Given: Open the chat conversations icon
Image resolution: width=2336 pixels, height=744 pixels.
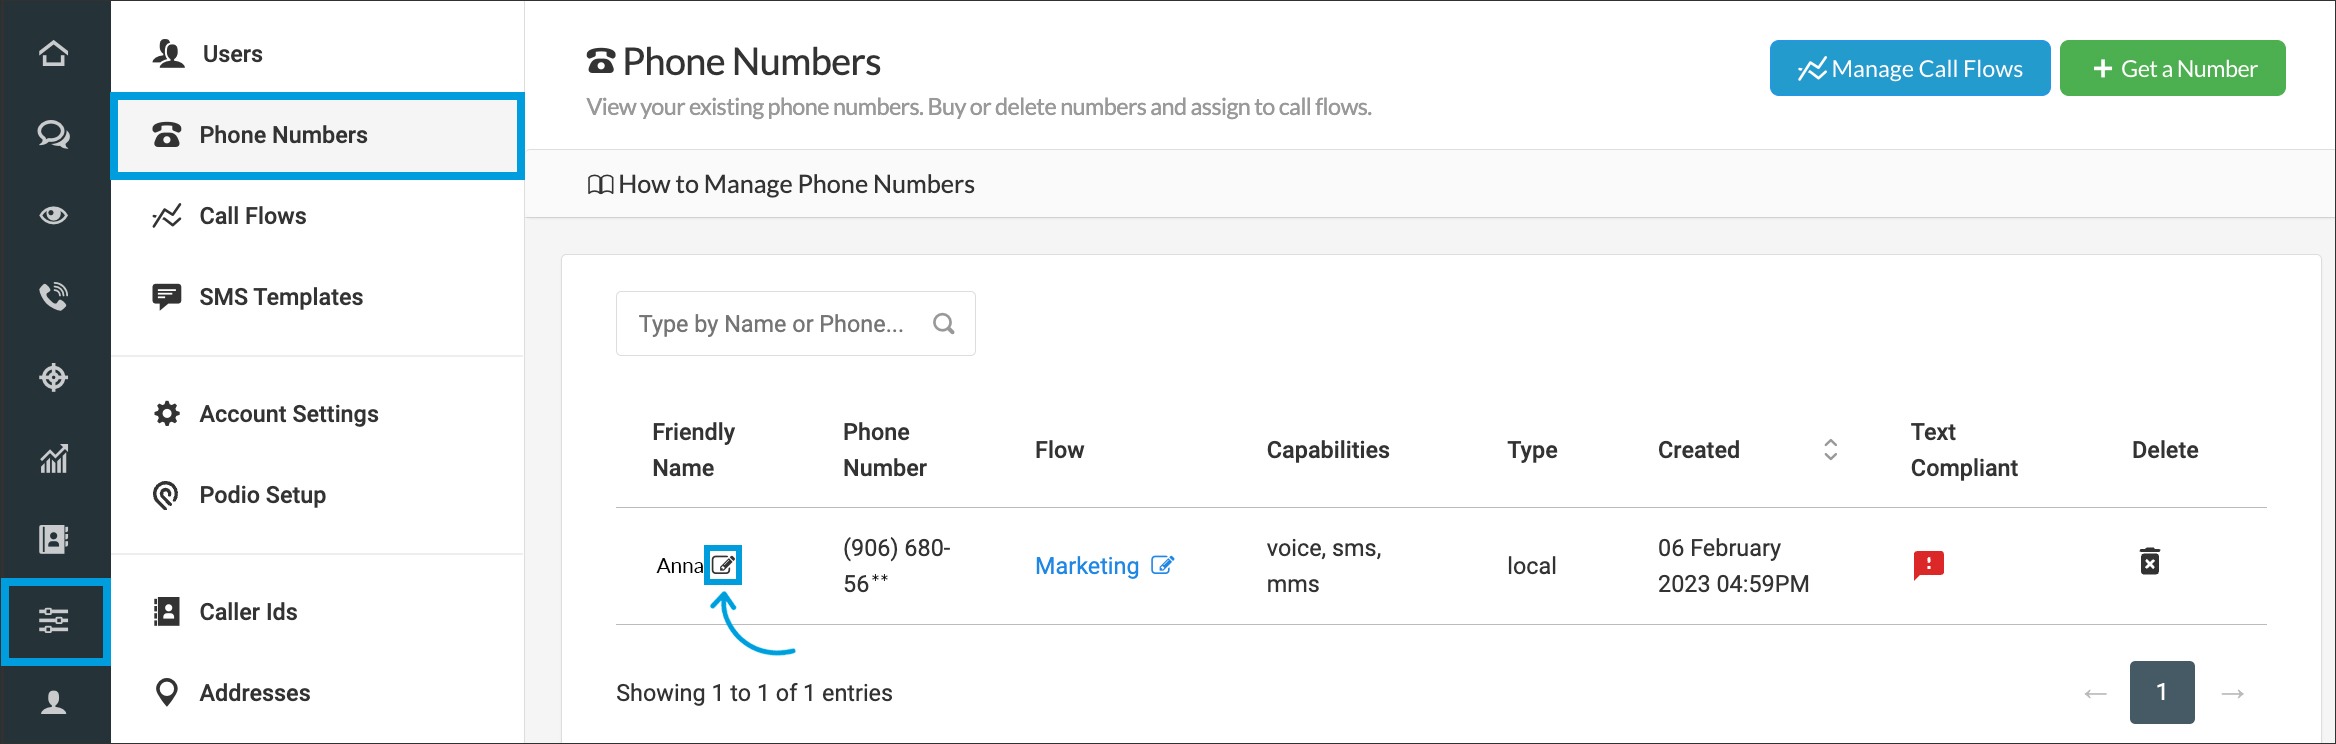Looking at the screenshot, I should (54, 134).
